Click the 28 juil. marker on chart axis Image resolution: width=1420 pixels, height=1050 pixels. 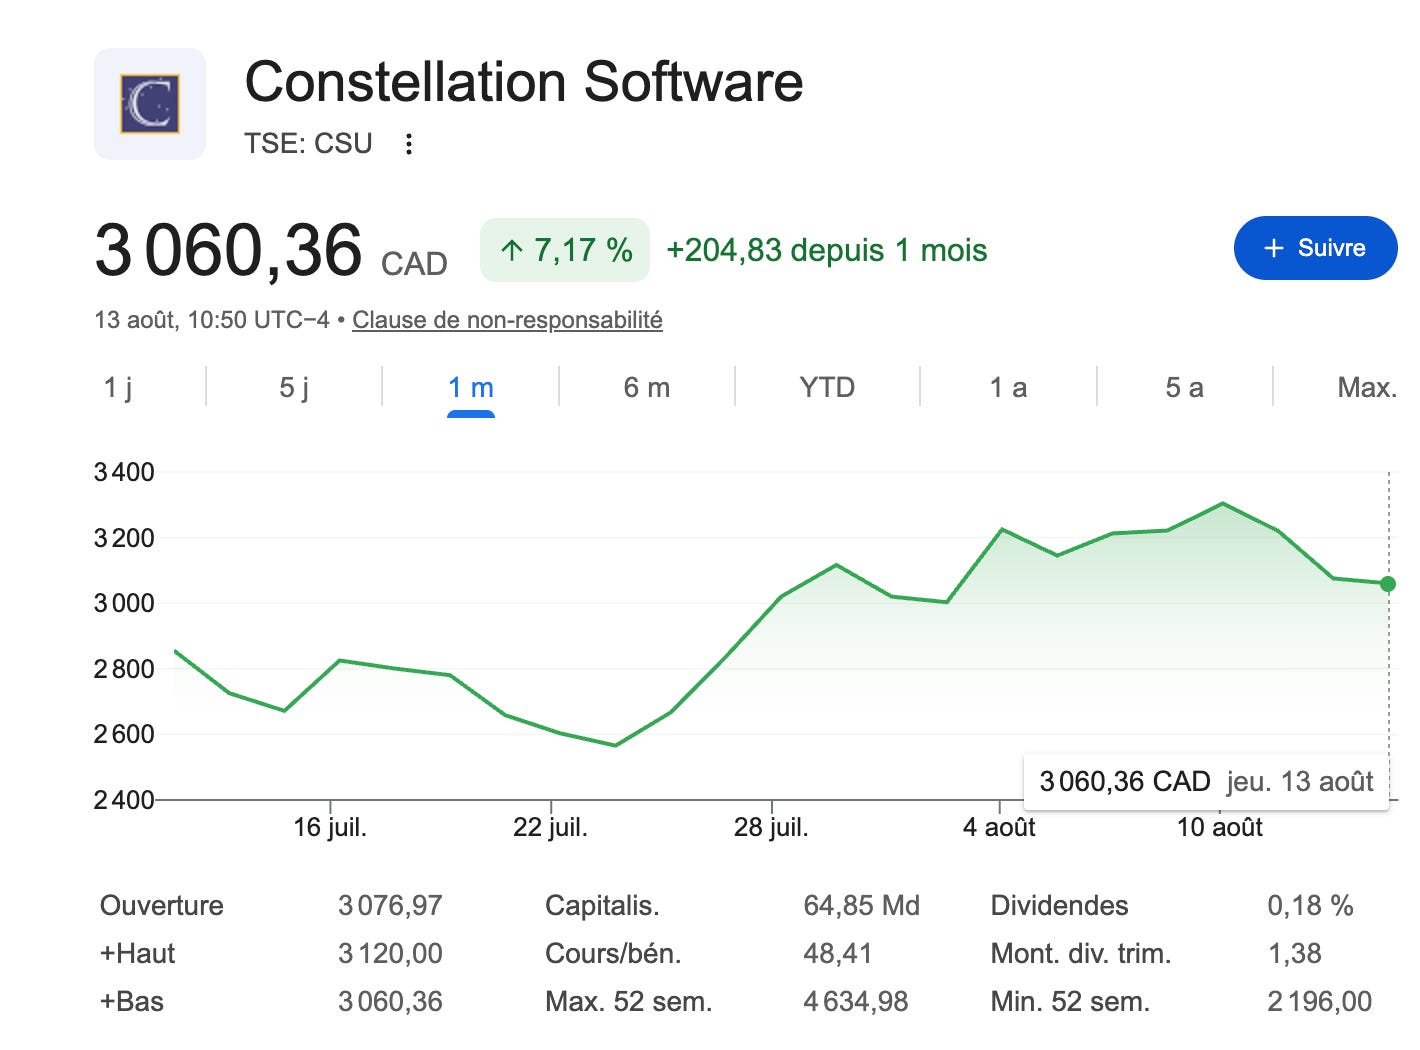771,827
